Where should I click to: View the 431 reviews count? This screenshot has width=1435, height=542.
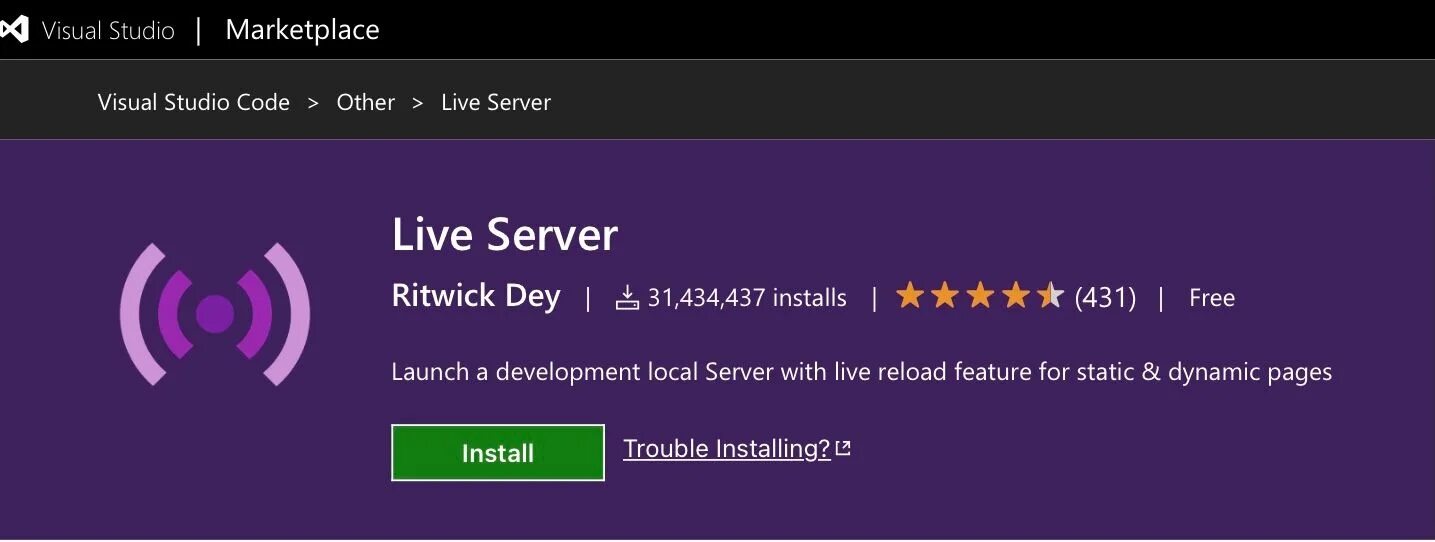(1105, 297)
